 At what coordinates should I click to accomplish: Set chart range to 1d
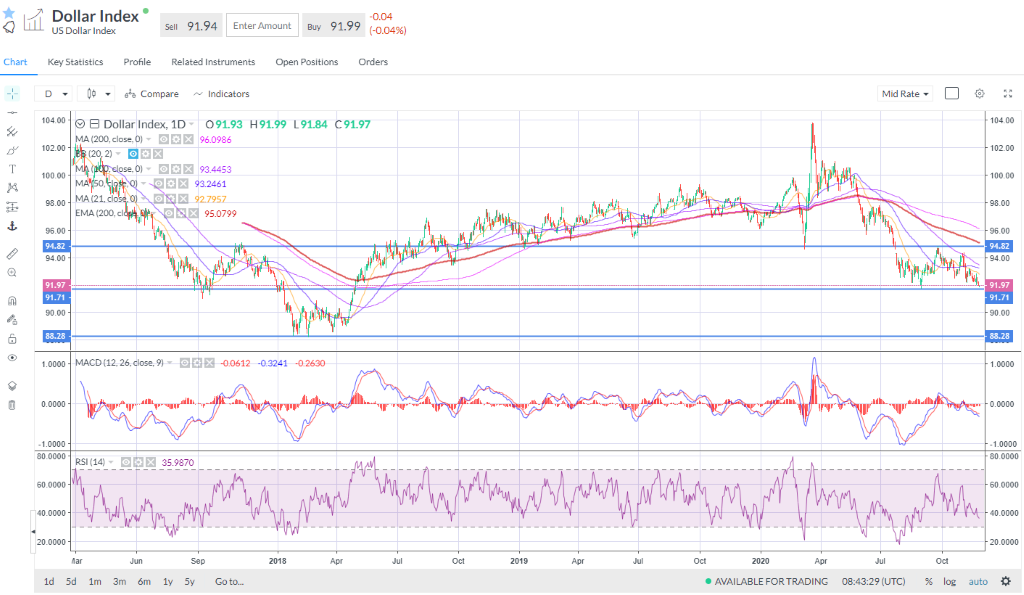click(49, 581)
